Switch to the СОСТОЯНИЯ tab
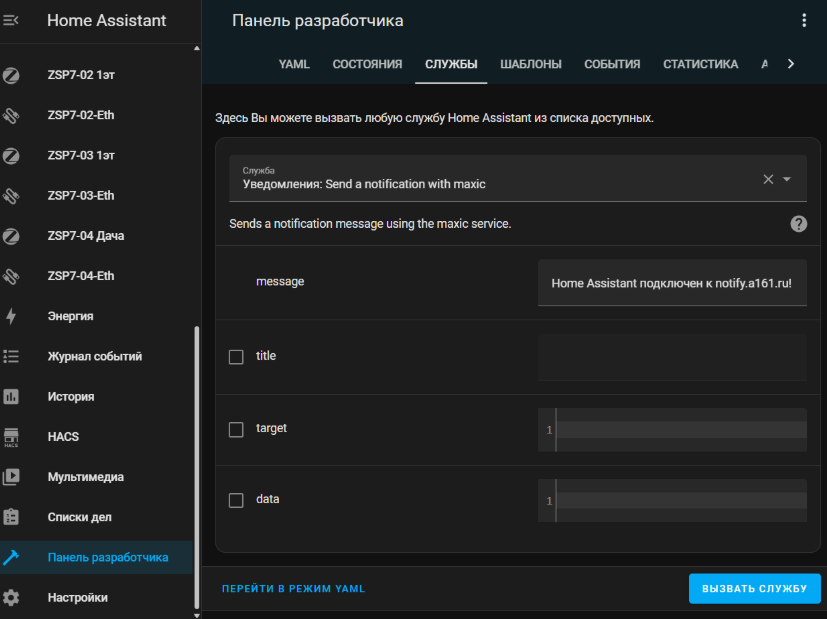 click(367, 64)
